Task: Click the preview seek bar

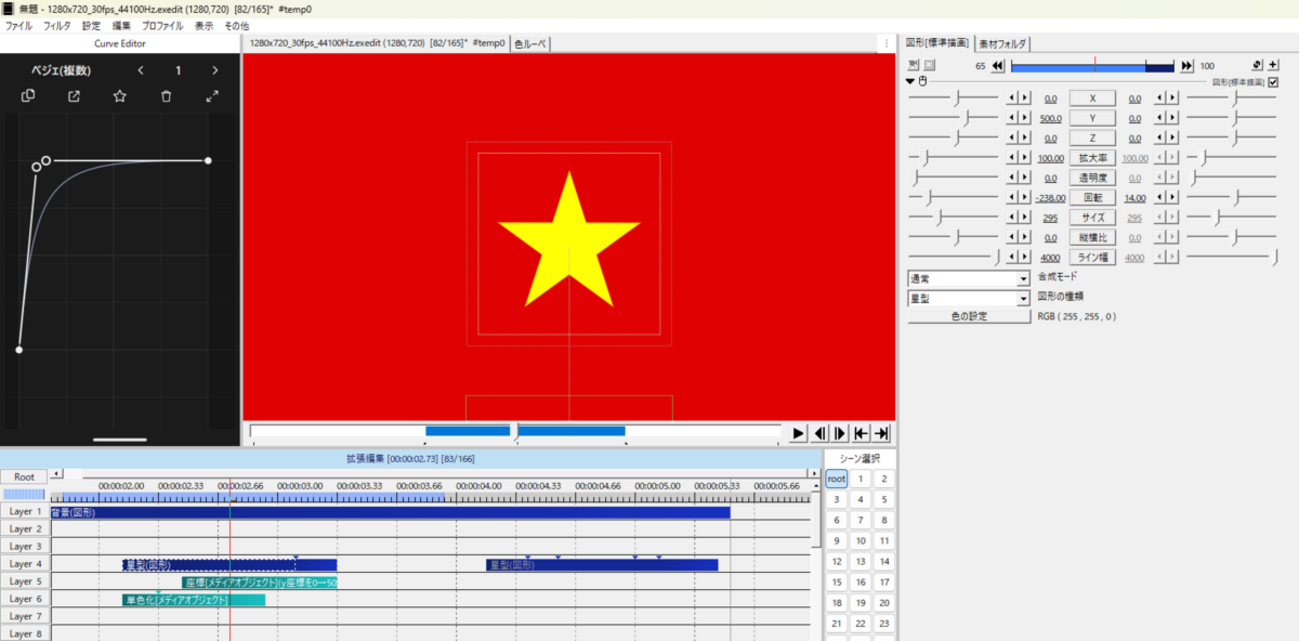Action: [x=514, y=431]
